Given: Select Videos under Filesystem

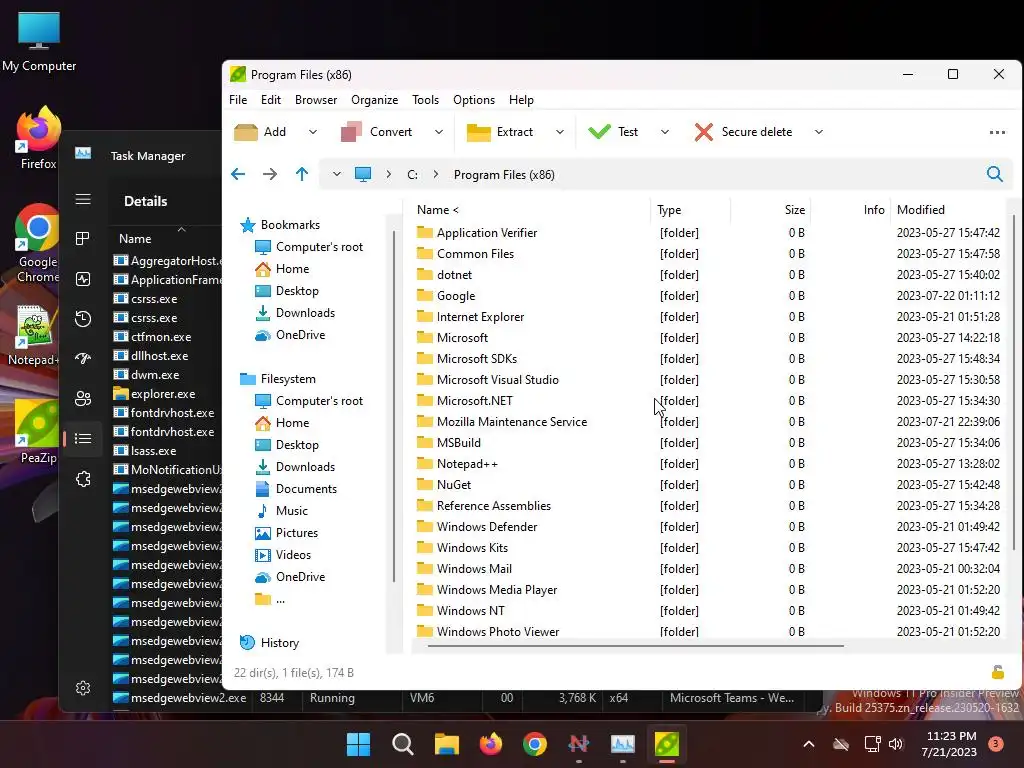Looking at the screenshot, I should click(x=283, y=555).
